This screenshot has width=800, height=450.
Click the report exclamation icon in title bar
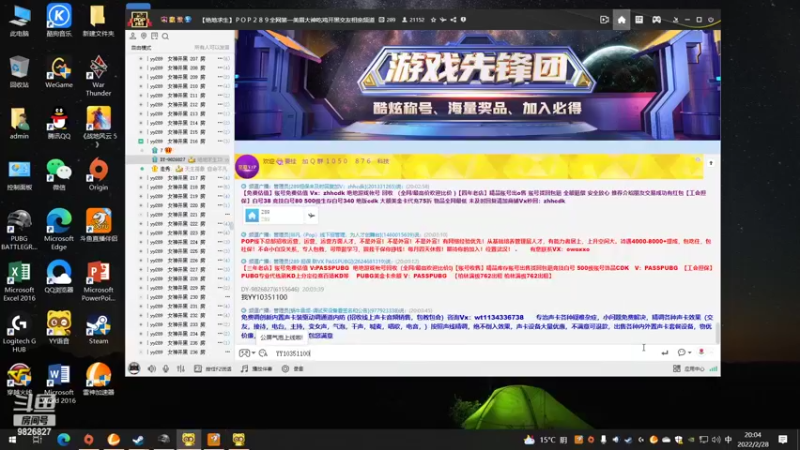point(463,20)
